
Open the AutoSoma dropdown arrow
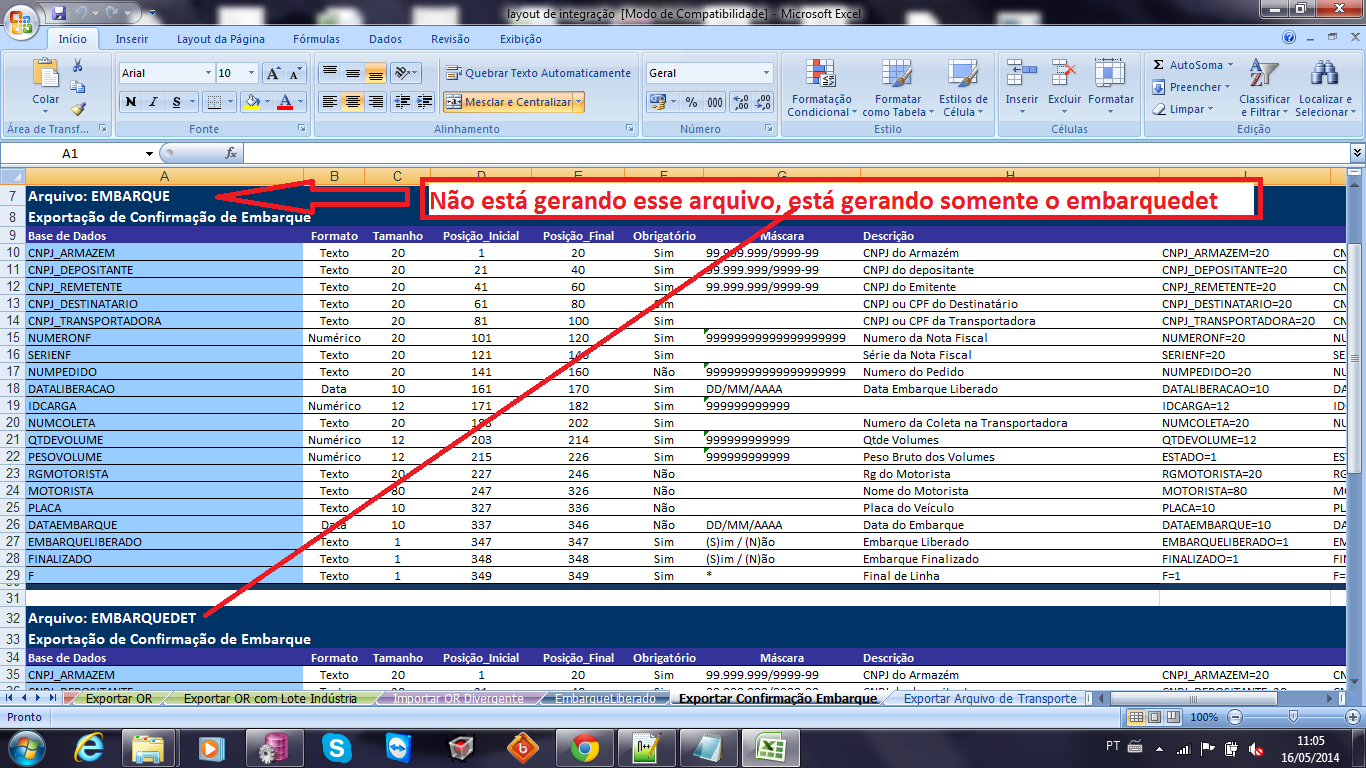coord(1229,65)
